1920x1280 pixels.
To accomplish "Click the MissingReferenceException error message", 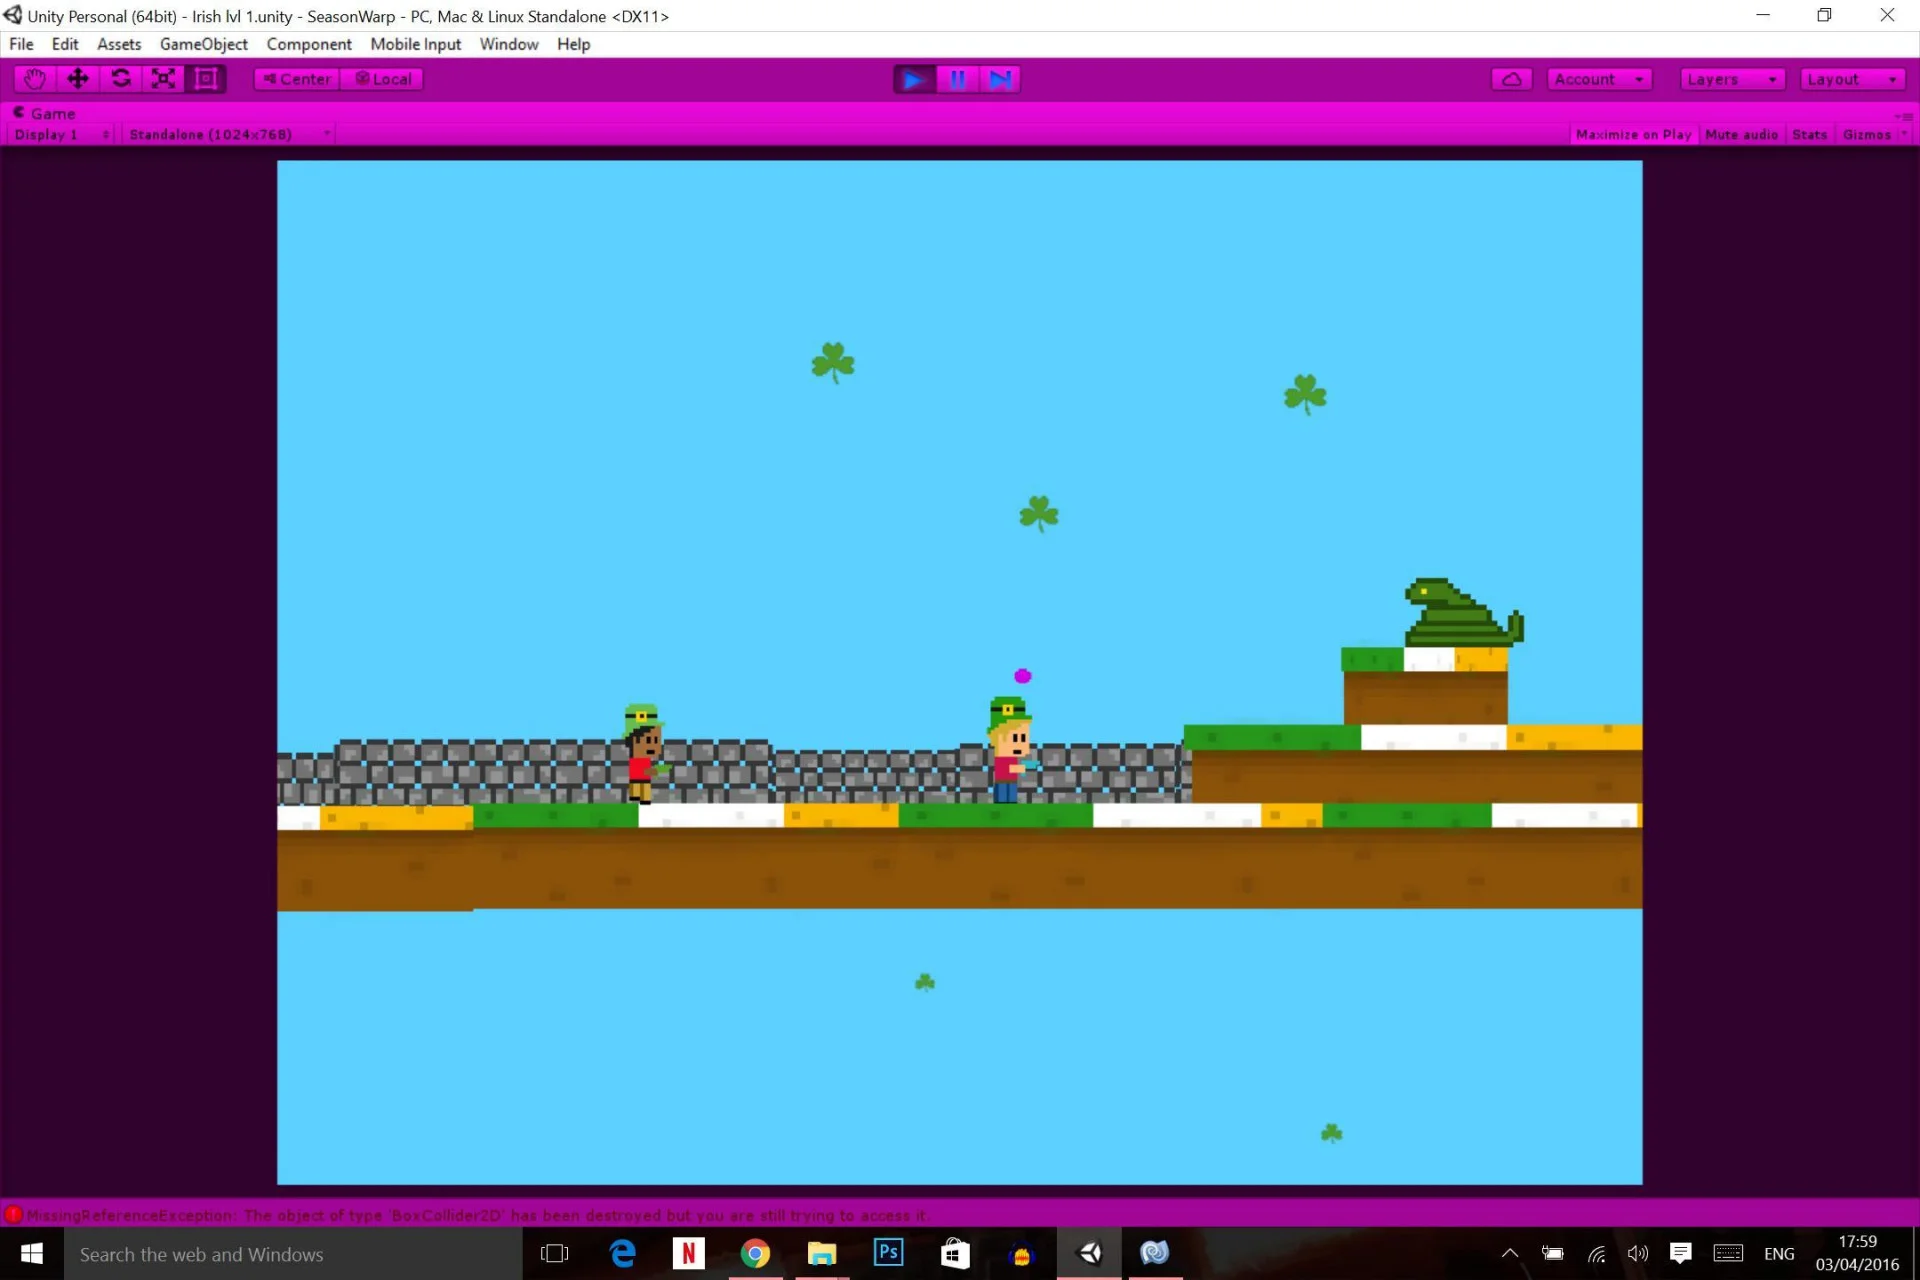I will (x=477, y=1215).
